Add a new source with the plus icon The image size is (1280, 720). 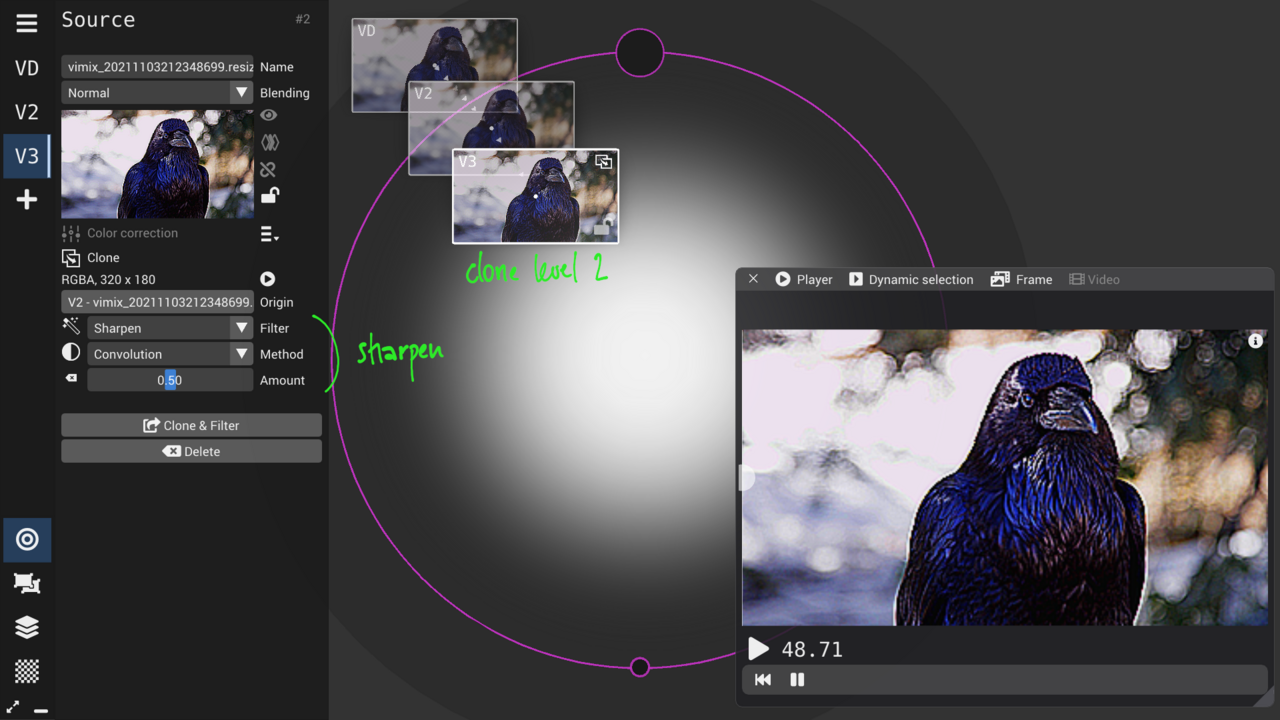click(x=26, y=199)
